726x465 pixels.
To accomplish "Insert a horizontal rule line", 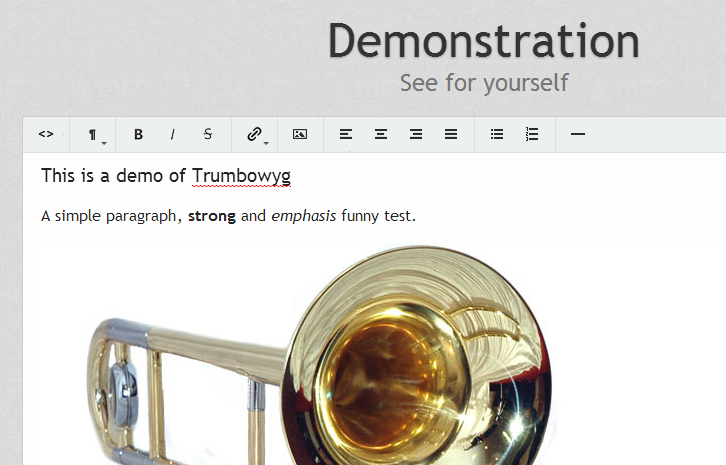I will [x=577, y=134].
